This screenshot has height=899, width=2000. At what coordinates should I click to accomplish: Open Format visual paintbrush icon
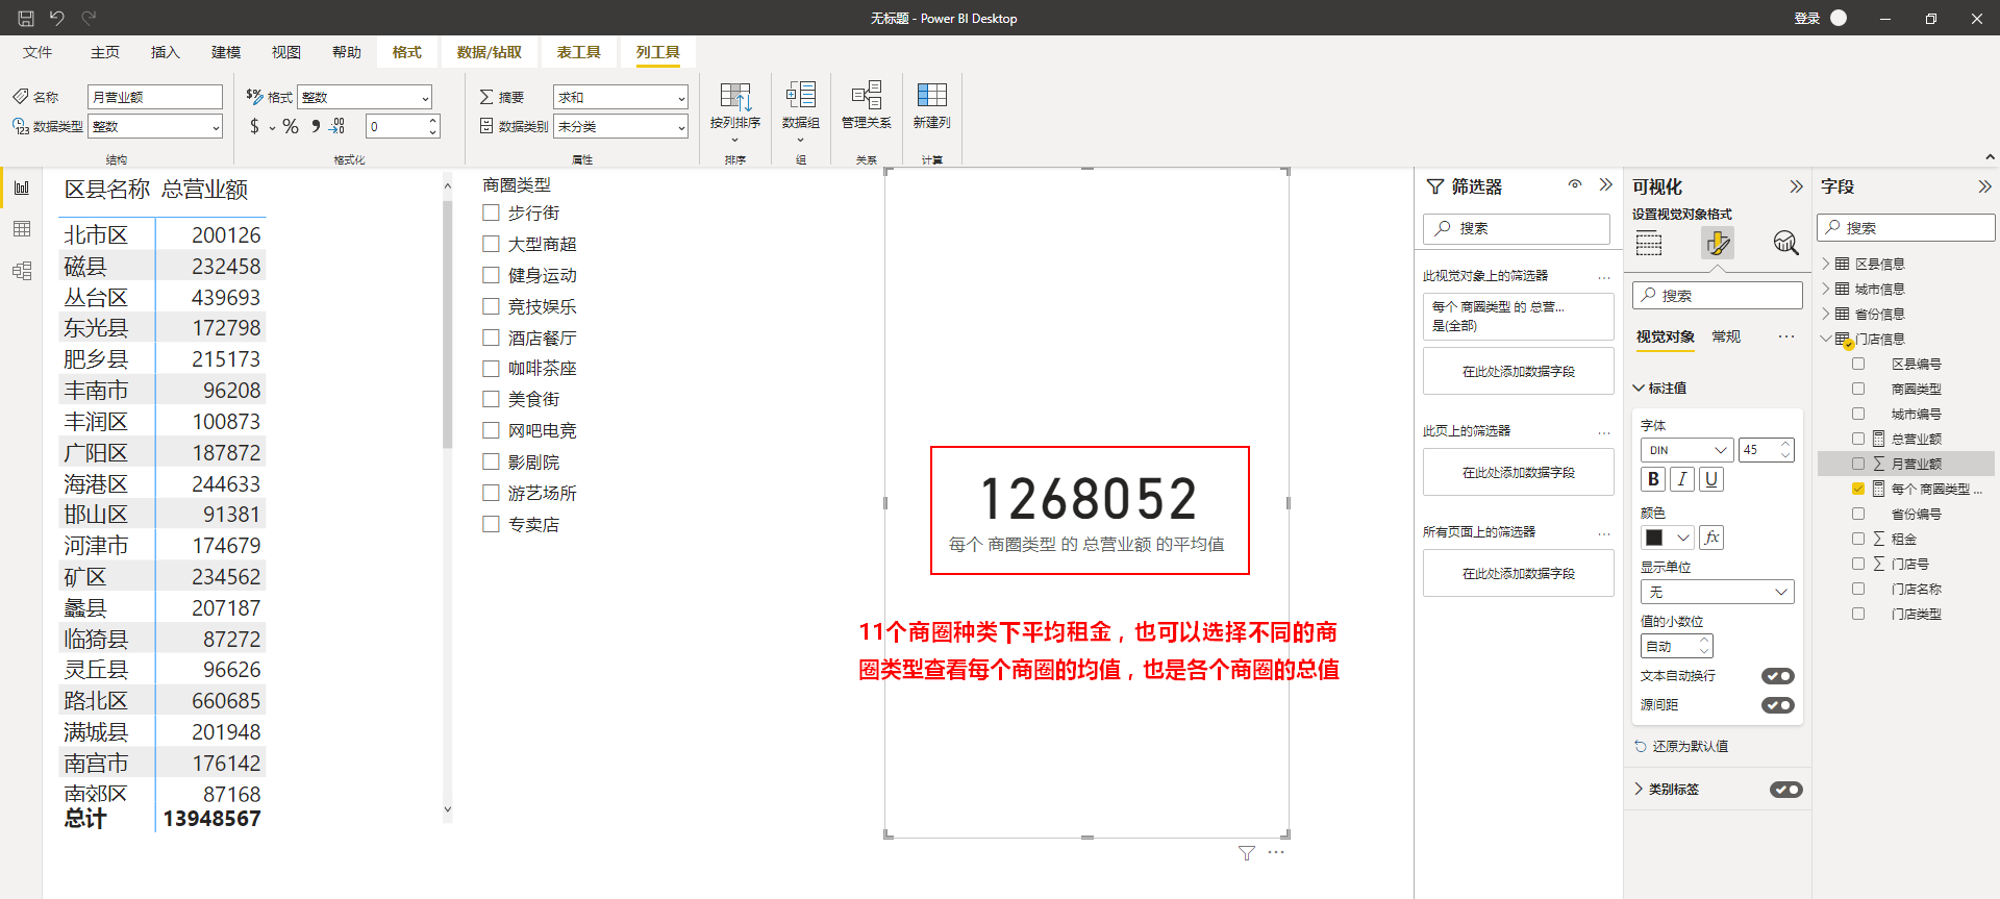click(x=1718, y=243)
